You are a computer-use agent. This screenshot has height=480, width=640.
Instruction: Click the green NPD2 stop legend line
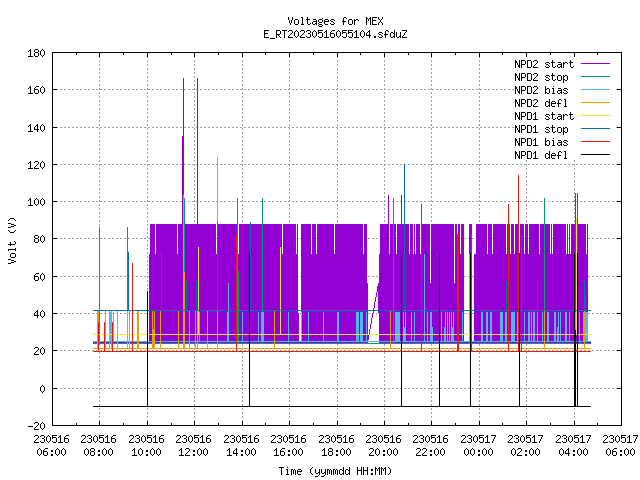point(595,77)
